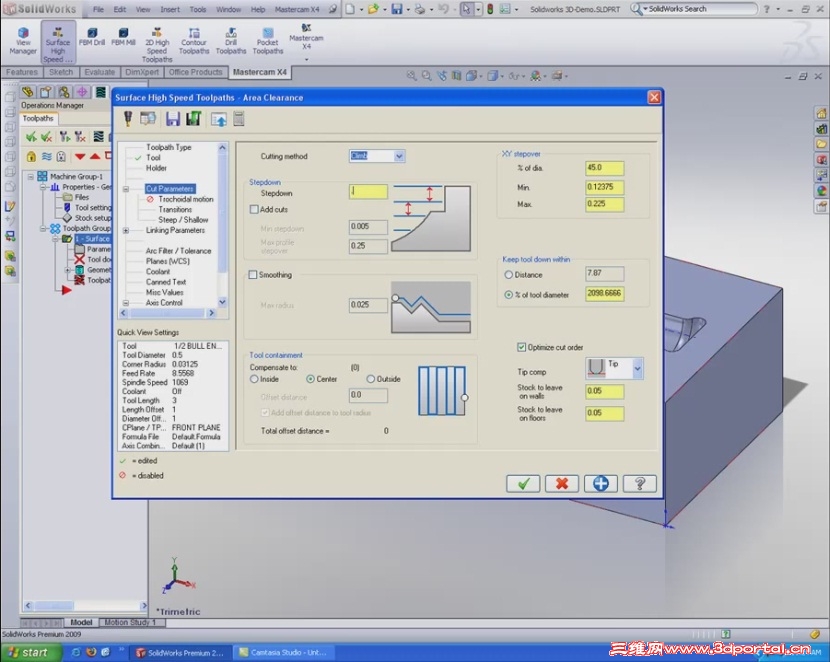Click the save icon in SolidWorks toolbar
830x662 pixels.
pyautogui.click(x=397, y=10)
